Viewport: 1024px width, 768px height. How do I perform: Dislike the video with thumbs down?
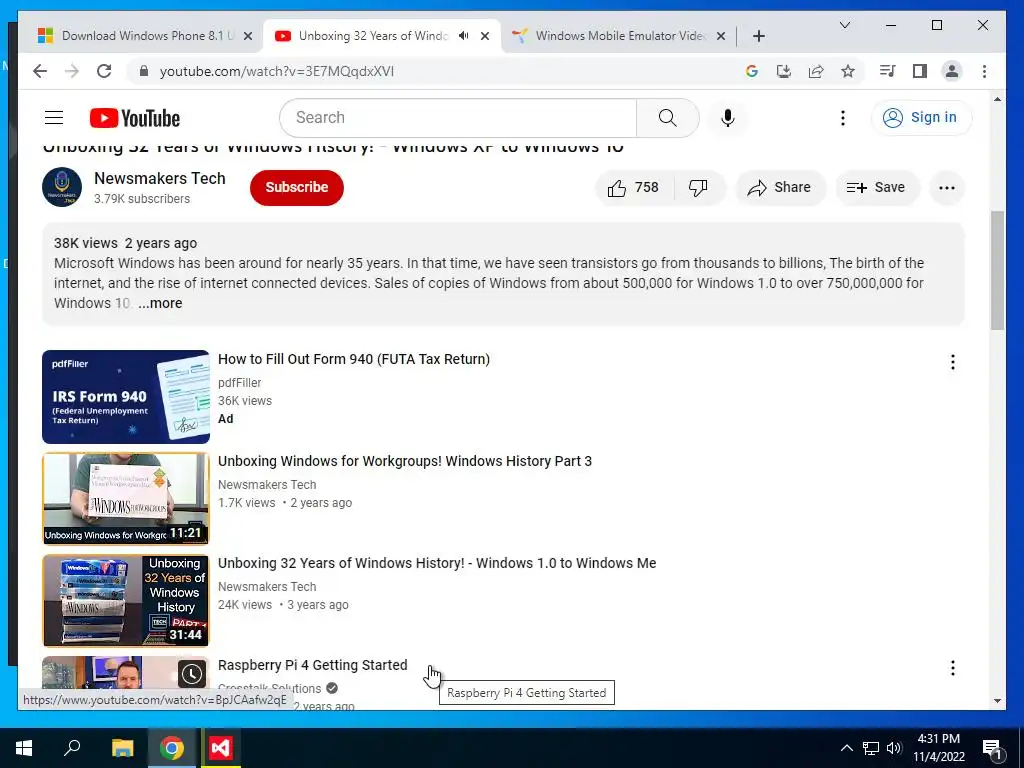[x=698, y=187]
